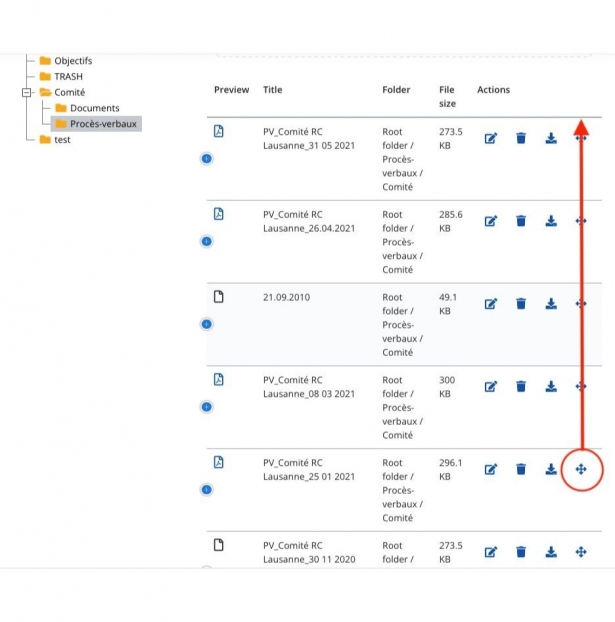The width and height of the screenshot is (615, 622).
Task: Click move icon for PV_Comité RC Lausanne_25 01 2021
Action: click(581, 469)
